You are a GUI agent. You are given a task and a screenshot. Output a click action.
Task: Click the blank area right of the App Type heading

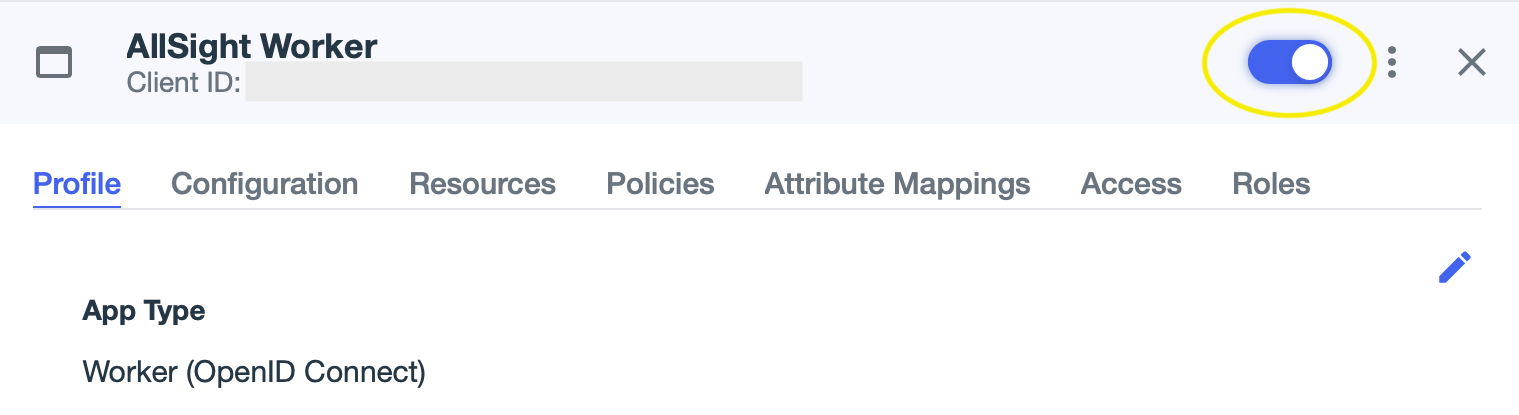click(700, 311)
